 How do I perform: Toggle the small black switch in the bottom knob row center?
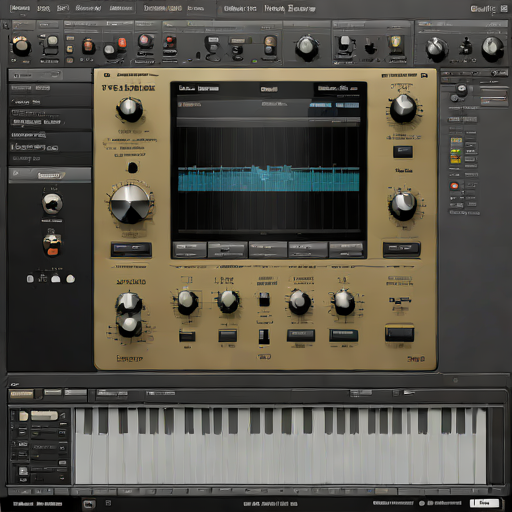(264, 299)
